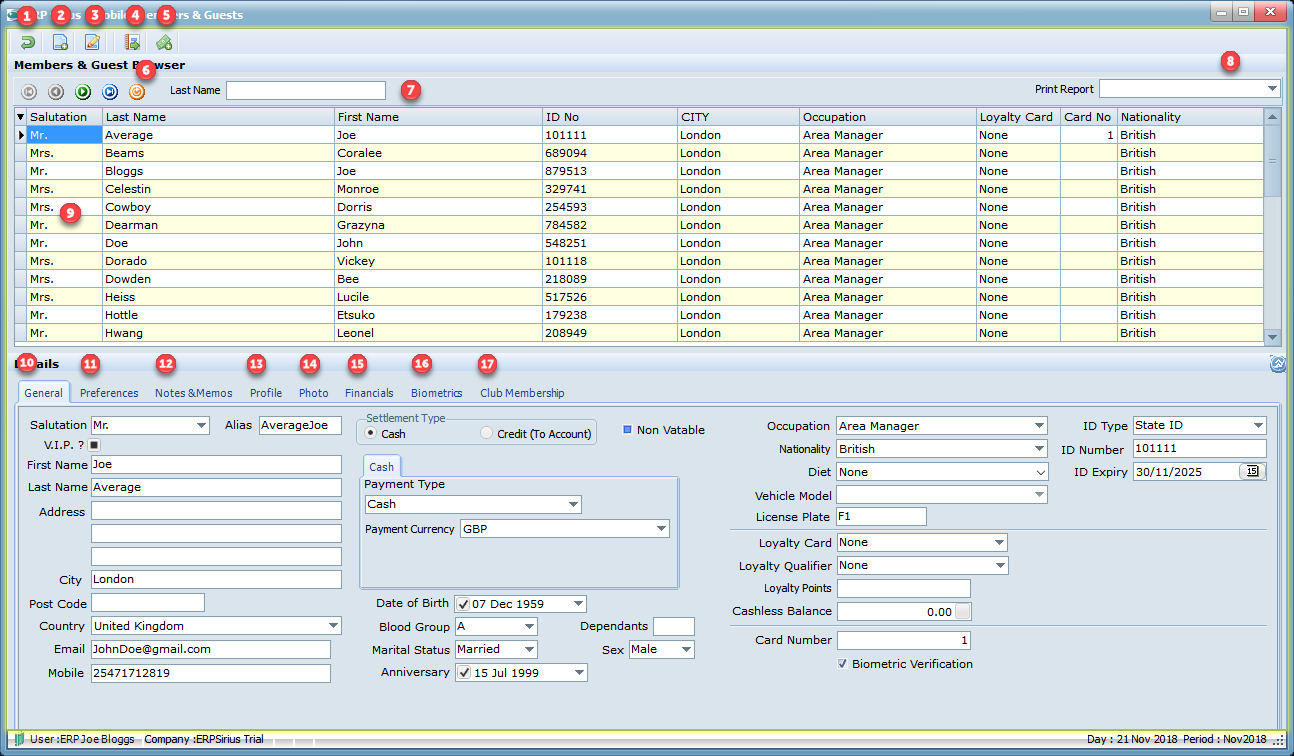The height and width of the screenshot is (756, 1294).
Task: Click the Dependants field
Action: [x=673, y=626]
